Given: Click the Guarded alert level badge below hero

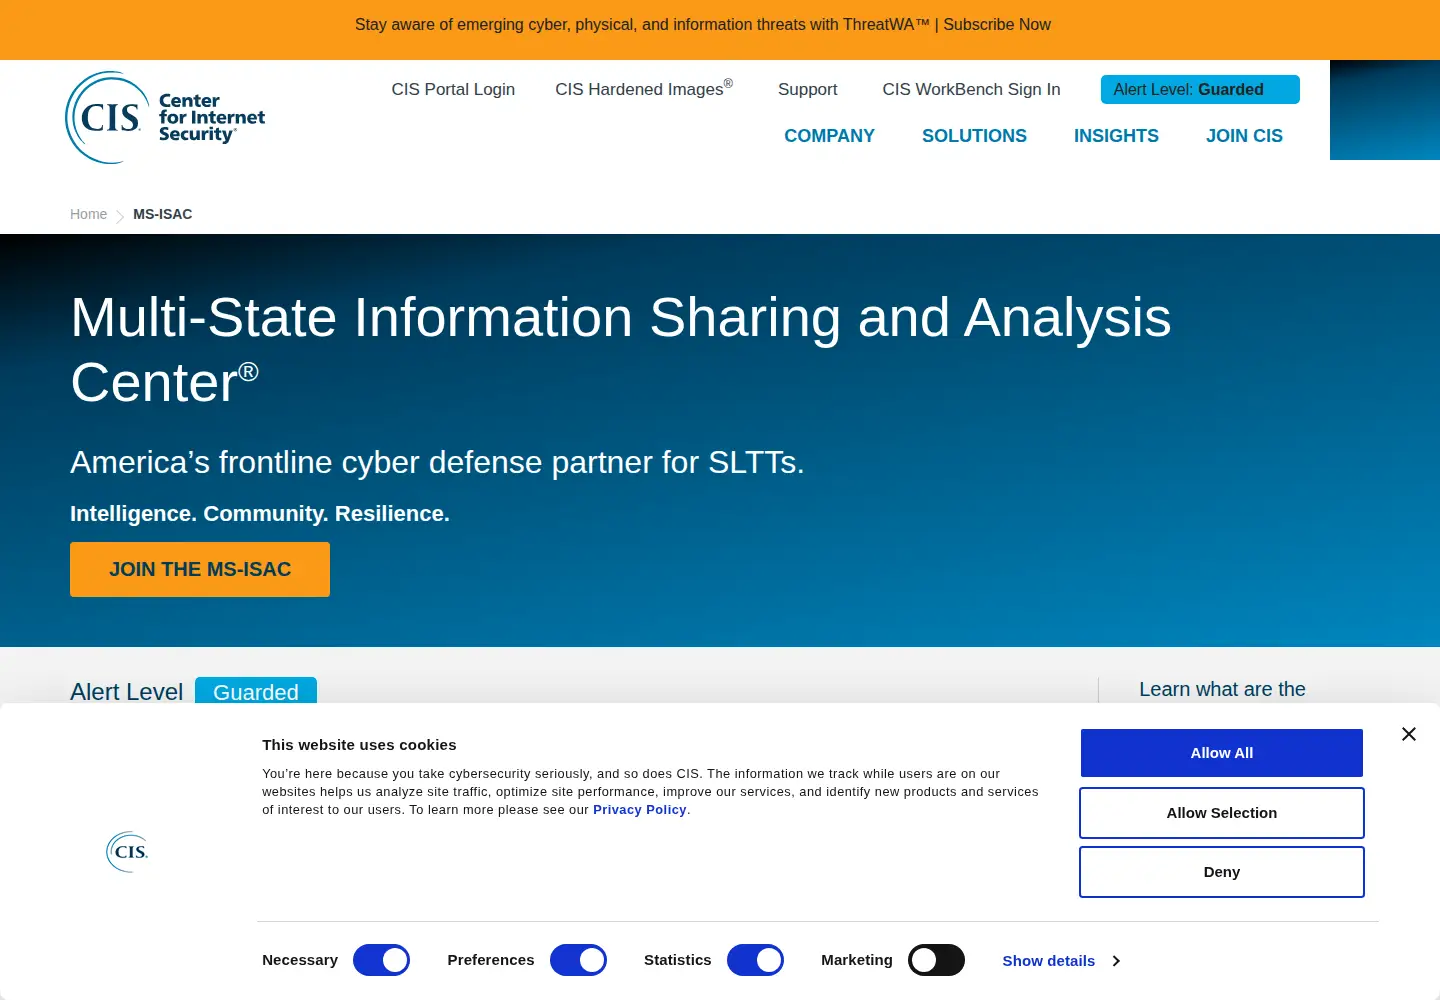Looking at the screenshot, I should (256, 691).
